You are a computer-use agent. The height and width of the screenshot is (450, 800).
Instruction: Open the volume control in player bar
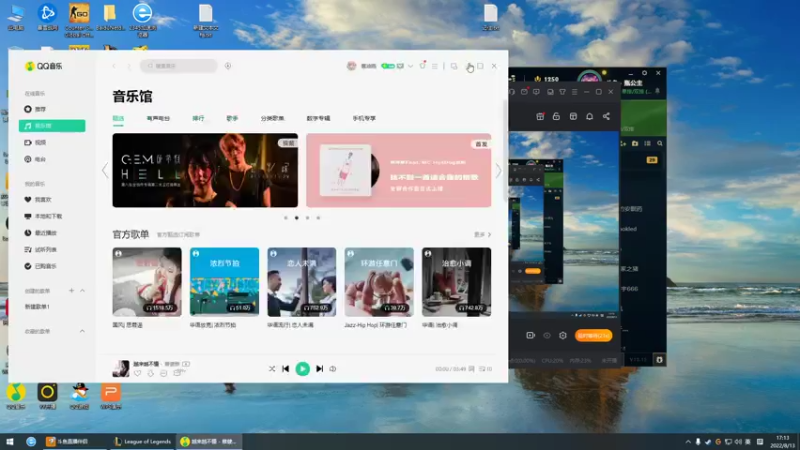(333, 369)
